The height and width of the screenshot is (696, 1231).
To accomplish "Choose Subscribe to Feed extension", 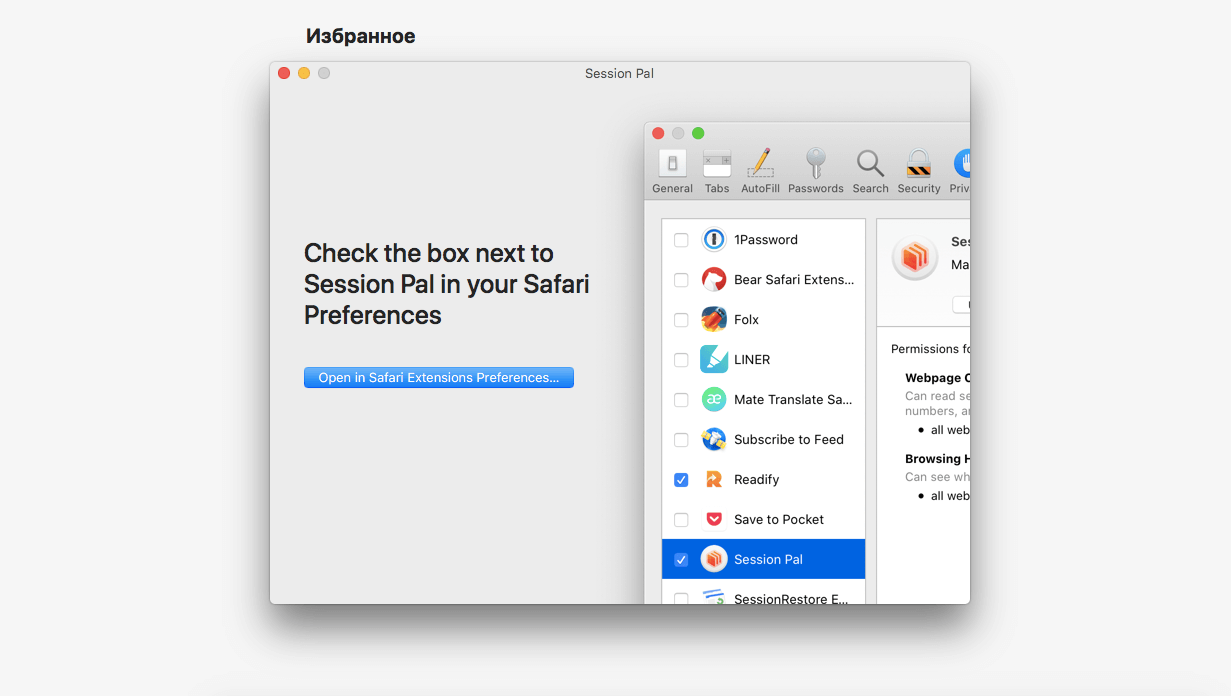I will pos(788,440).
